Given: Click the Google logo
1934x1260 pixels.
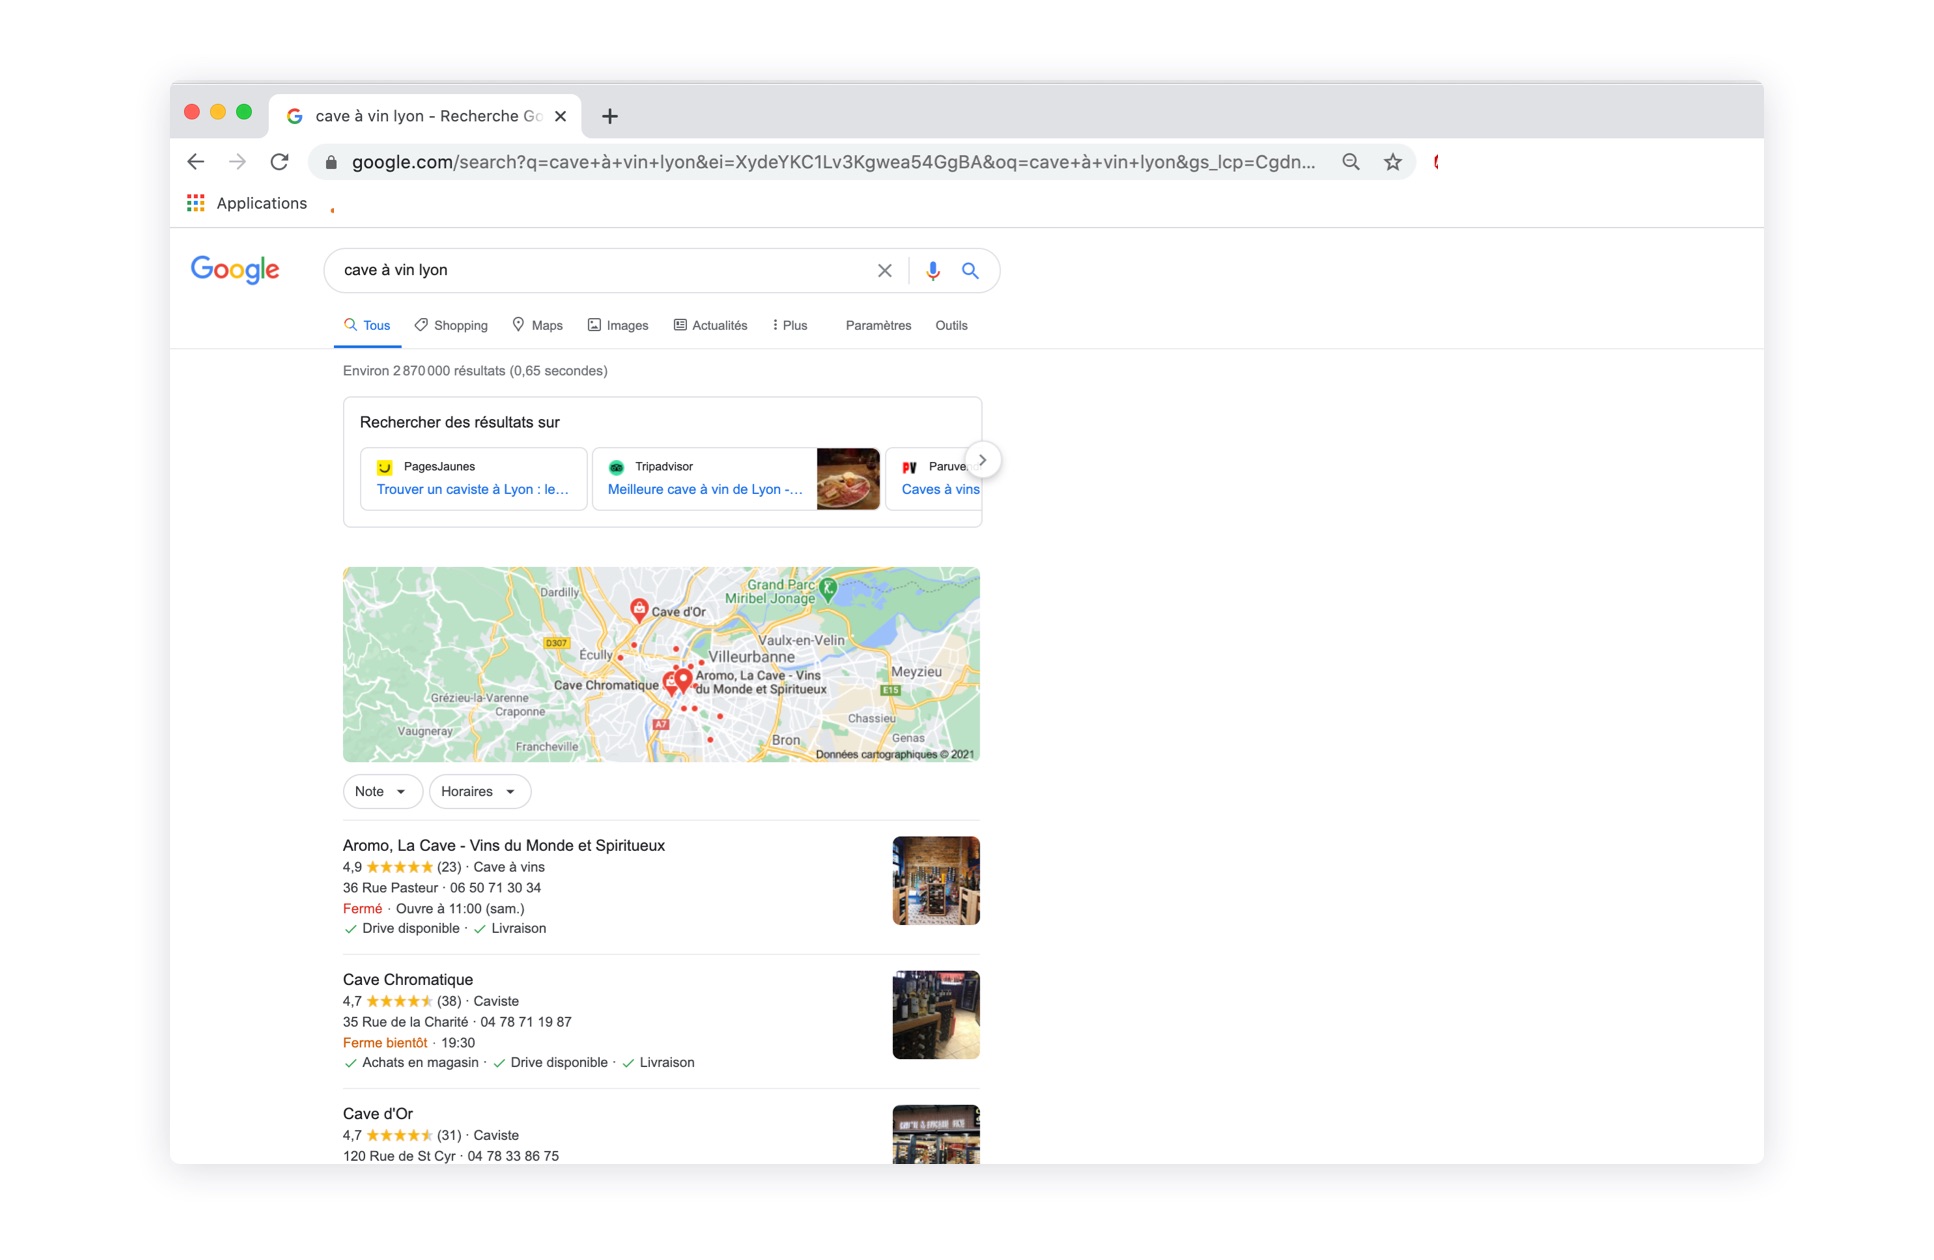Looking at the screenshot, I should (235, 270).
